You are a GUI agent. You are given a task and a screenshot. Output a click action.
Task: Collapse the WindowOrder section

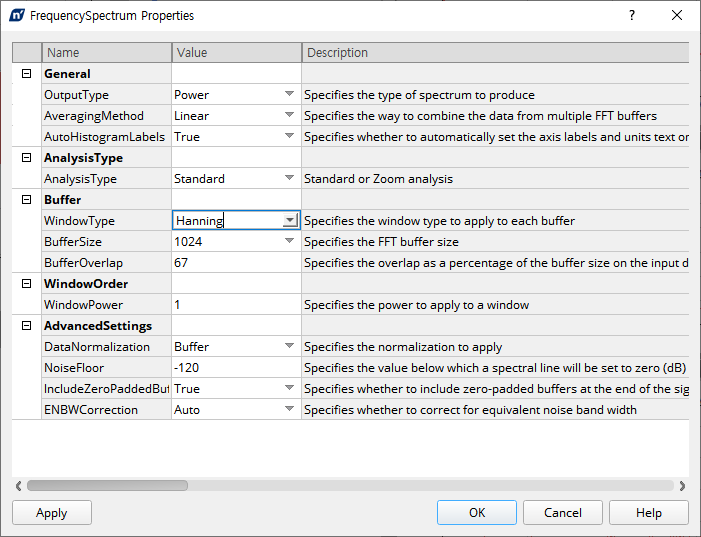click(x=26, y=283)
